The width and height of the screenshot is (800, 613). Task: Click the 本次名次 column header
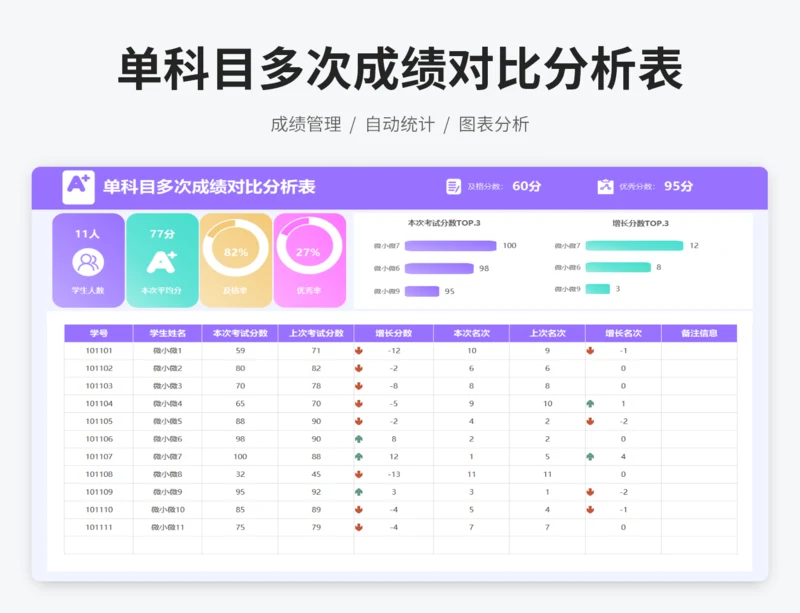tap(471, 333)
